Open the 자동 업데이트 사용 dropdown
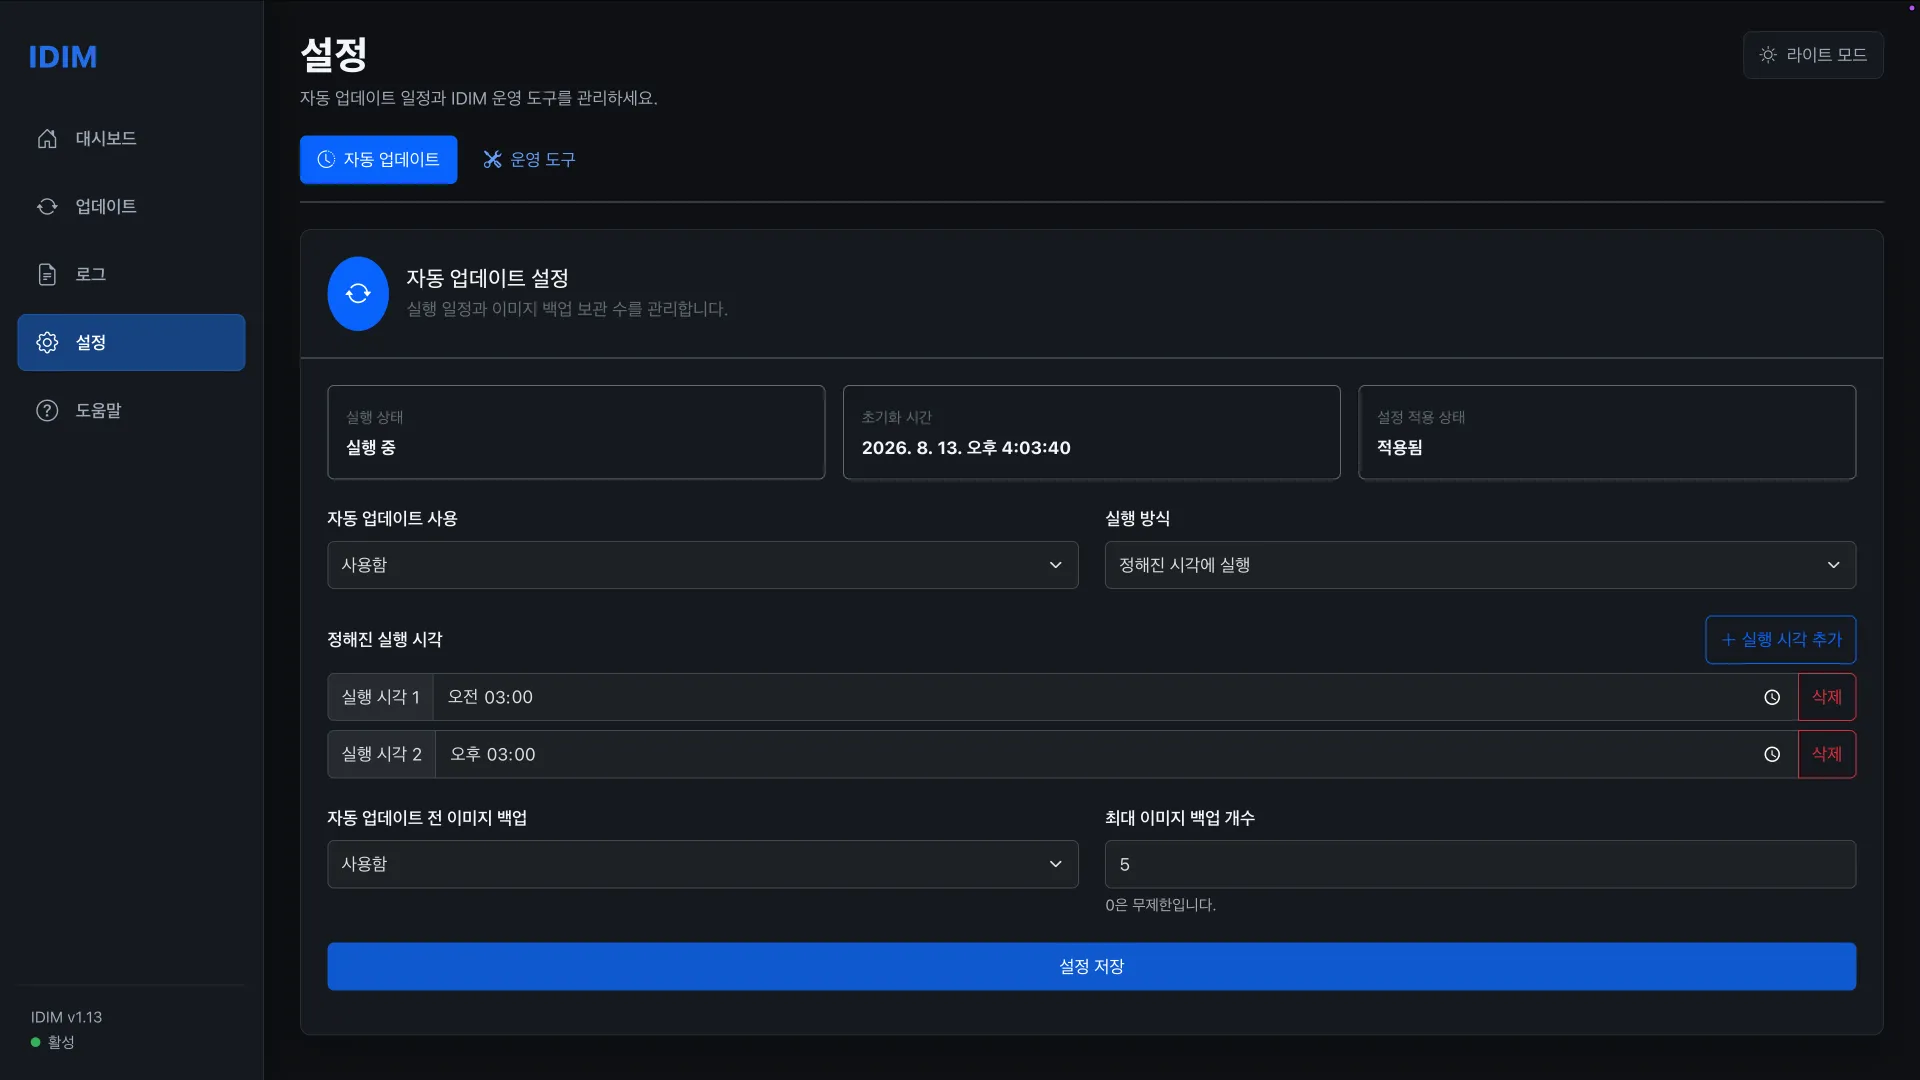This screenshot has height=1080, width=1920. tap(702, 566)
